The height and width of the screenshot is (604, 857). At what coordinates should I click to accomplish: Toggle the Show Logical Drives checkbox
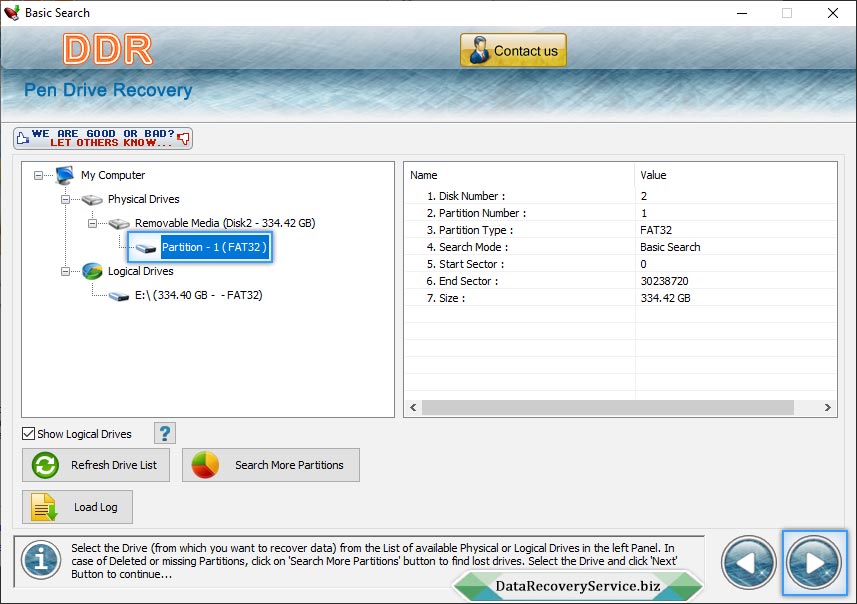28,433
